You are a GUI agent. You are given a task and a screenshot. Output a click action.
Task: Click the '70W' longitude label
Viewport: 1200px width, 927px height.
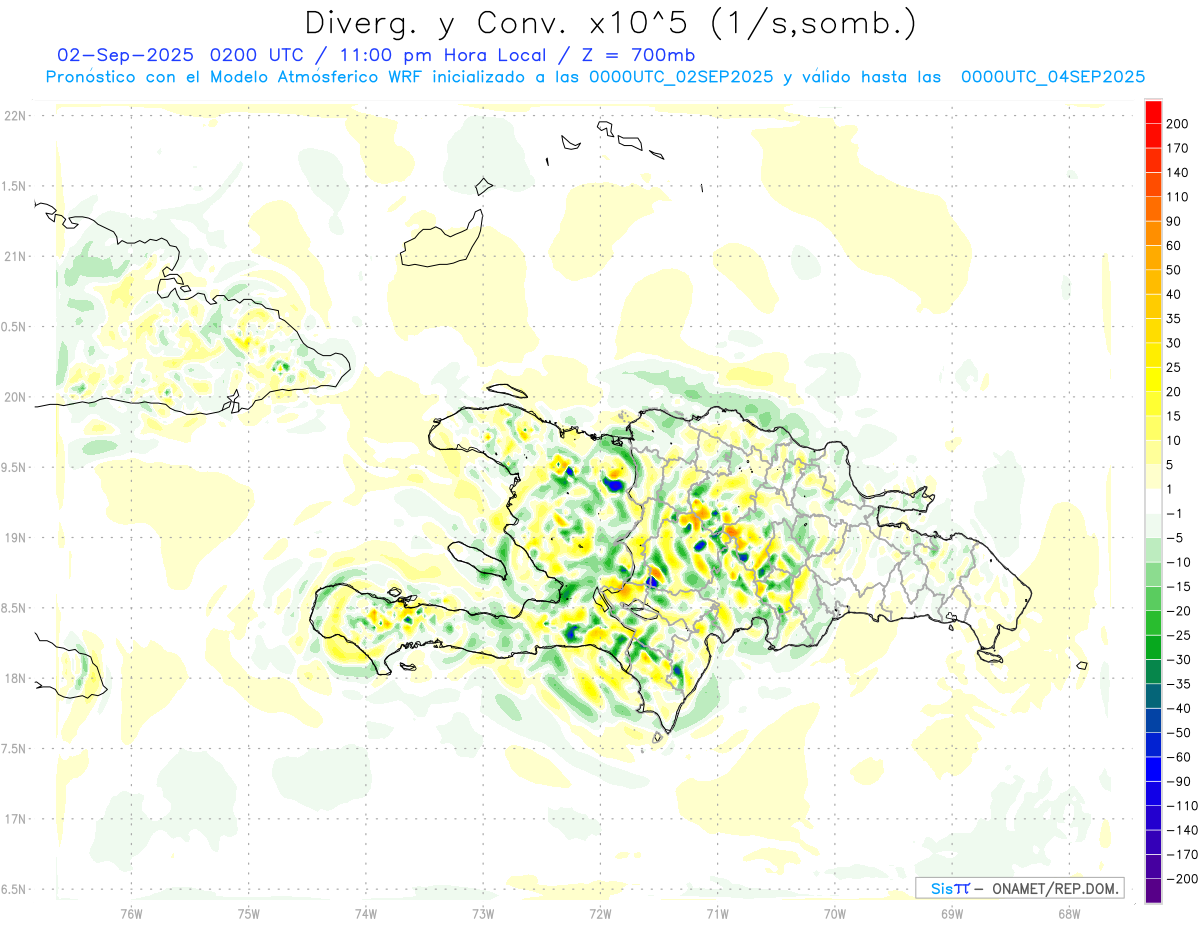(x=835, y=913)
